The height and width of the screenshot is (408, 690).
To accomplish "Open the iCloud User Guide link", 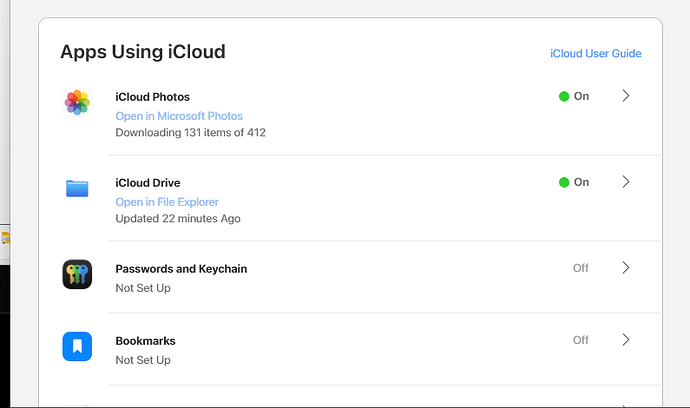I will (595, 54).
